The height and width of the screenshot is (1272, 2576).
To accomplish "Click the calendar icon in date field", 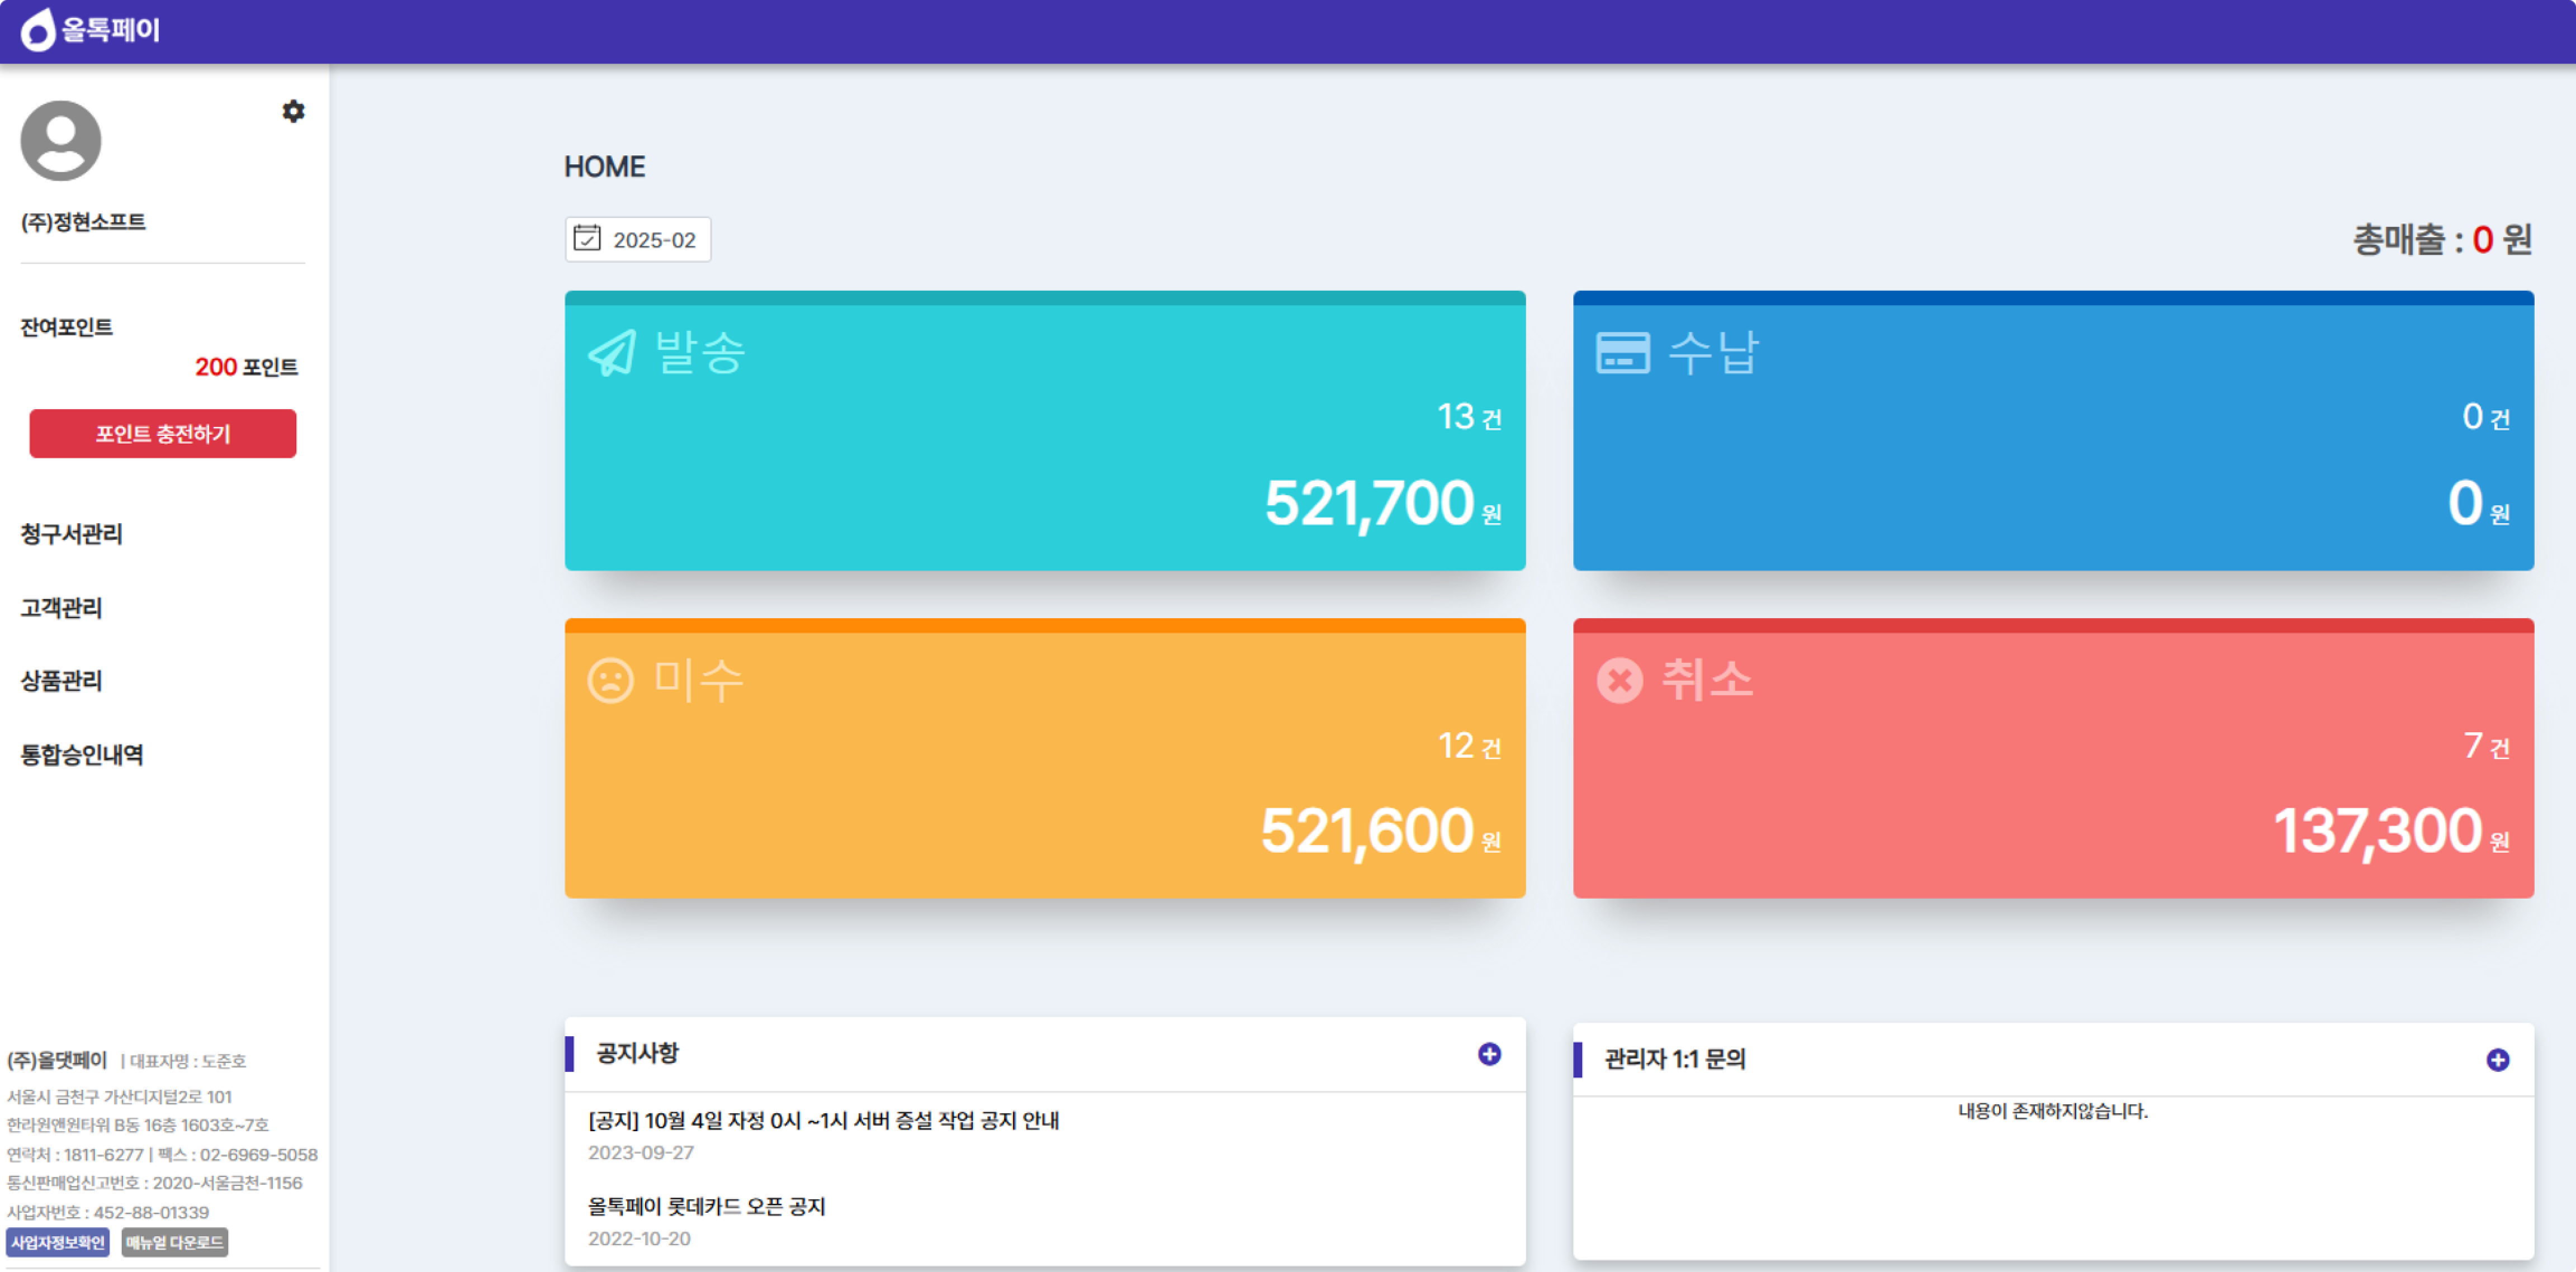I will [587, 239].
